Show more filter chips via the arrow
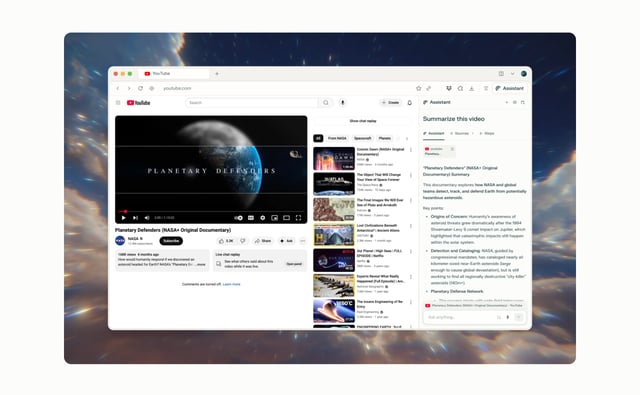This screenshot has height=395, width=640. (407, 138)
